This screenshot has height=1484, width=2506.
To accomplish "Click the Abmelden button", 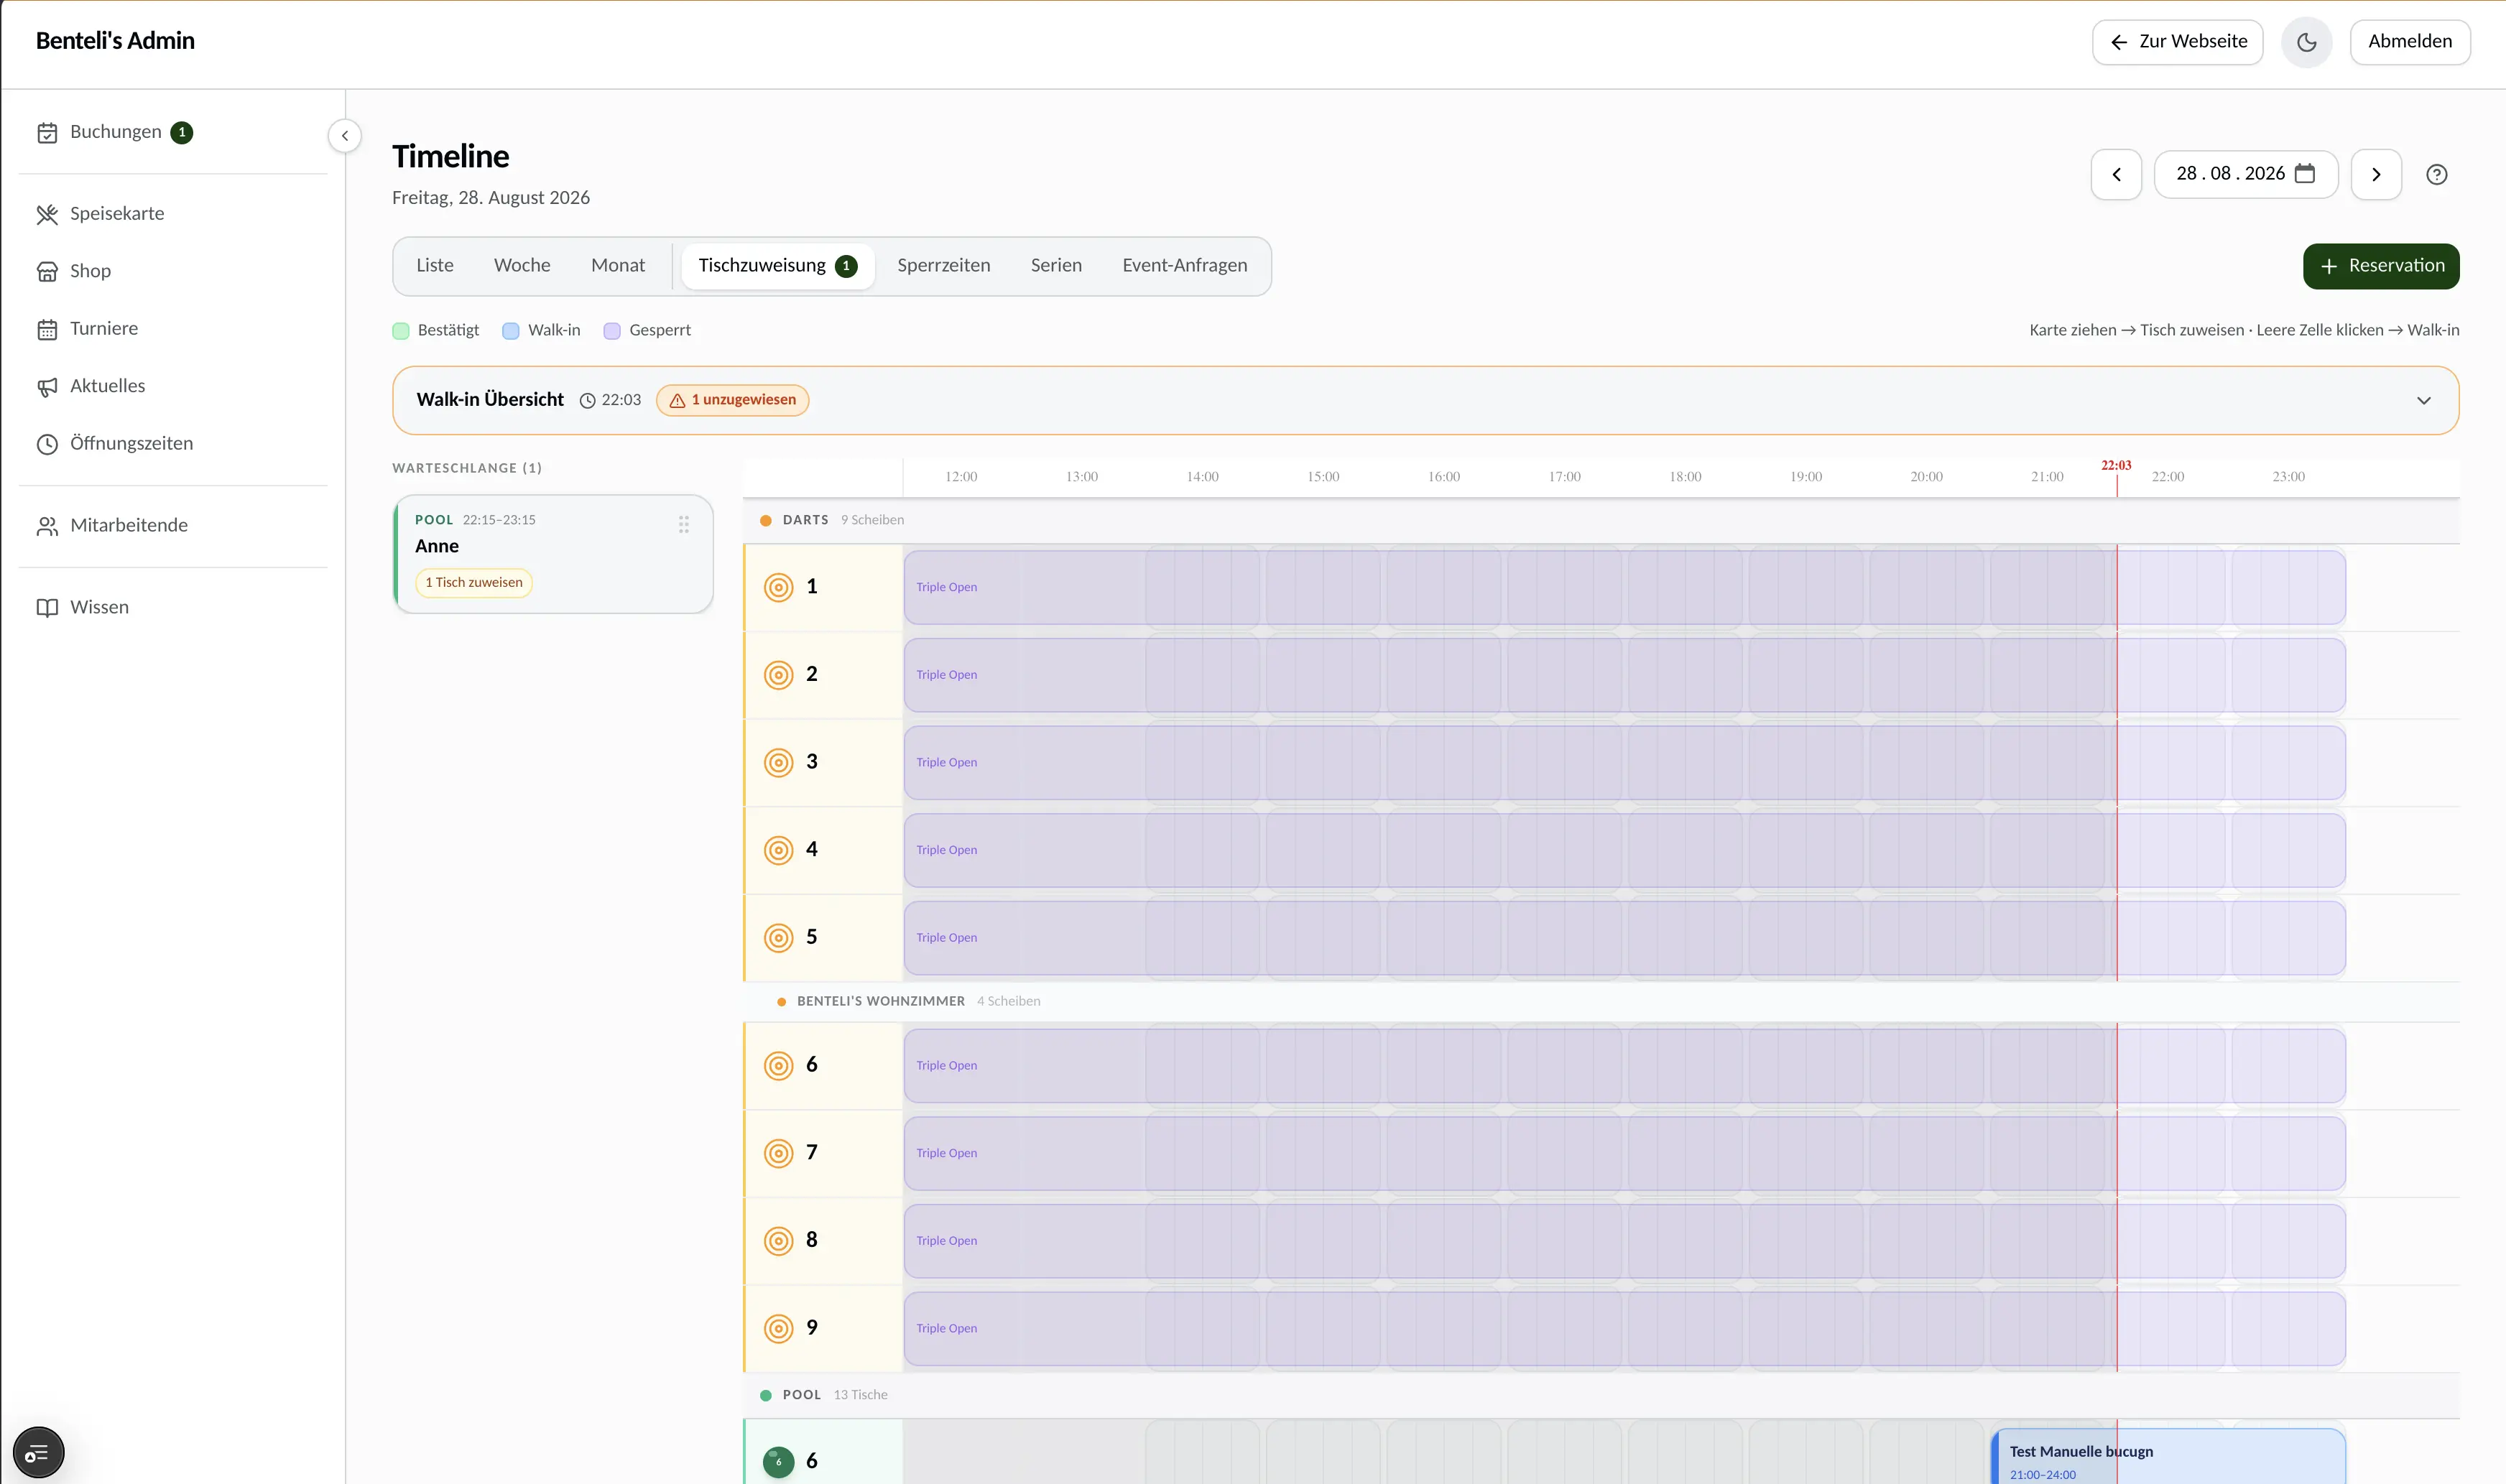I will pyautogui.click(x=2409, y=42).
